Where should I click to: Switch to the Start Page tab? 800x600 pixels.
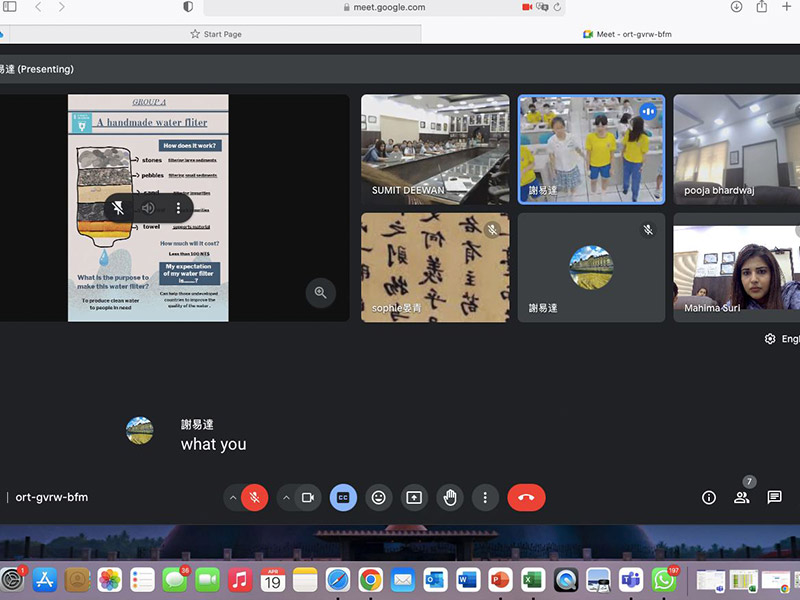(216, 34)
